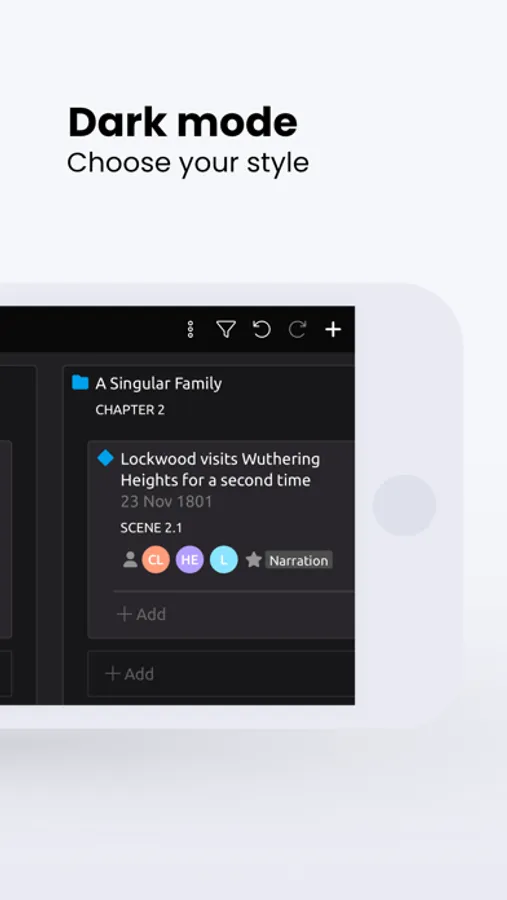
Task: Click the Narration tag
Action: (x=299, y=560)
